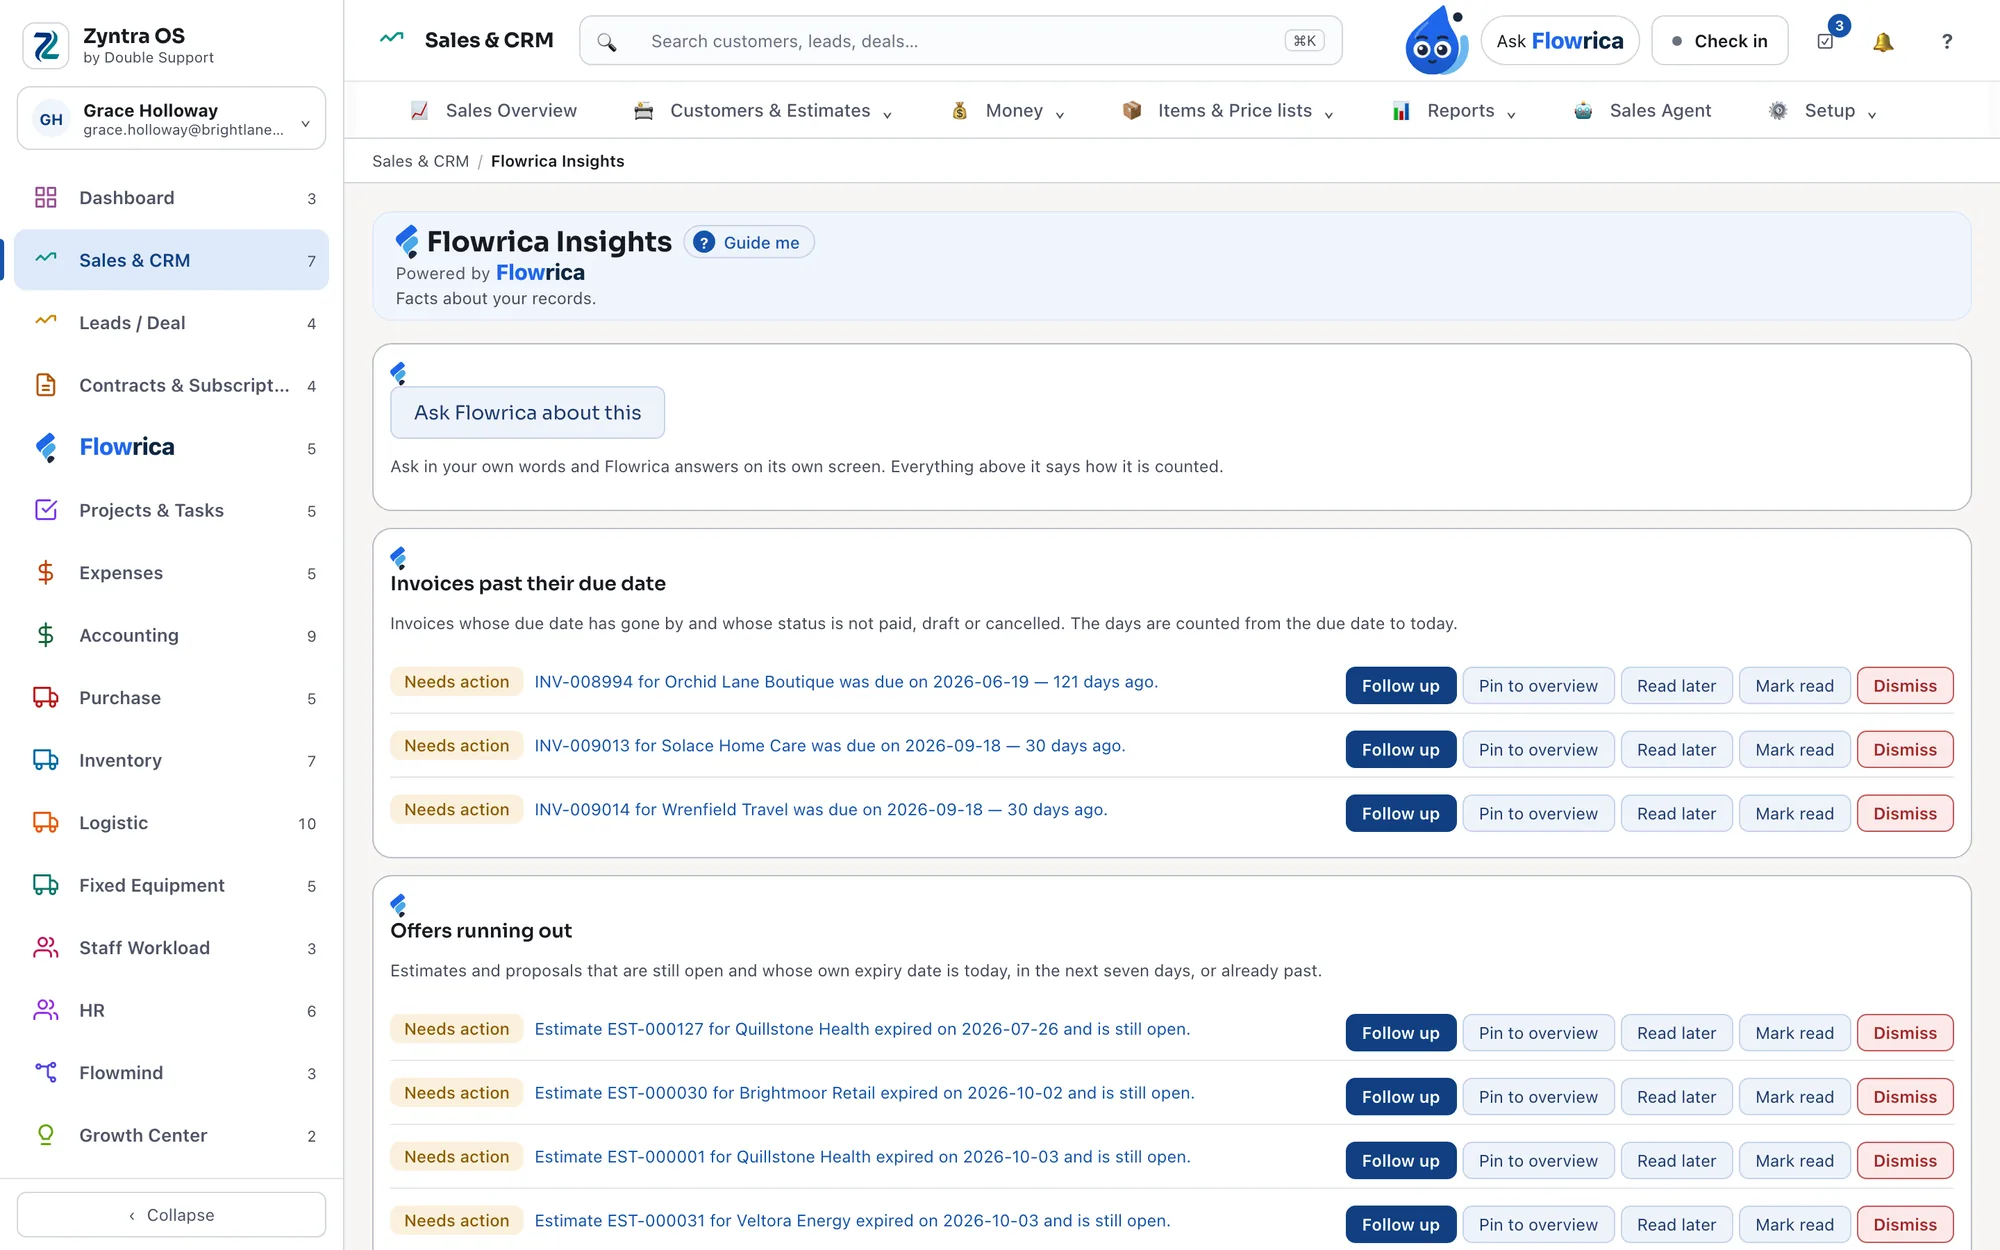Expand the Reports dropdown menu

pos(1454,111)
